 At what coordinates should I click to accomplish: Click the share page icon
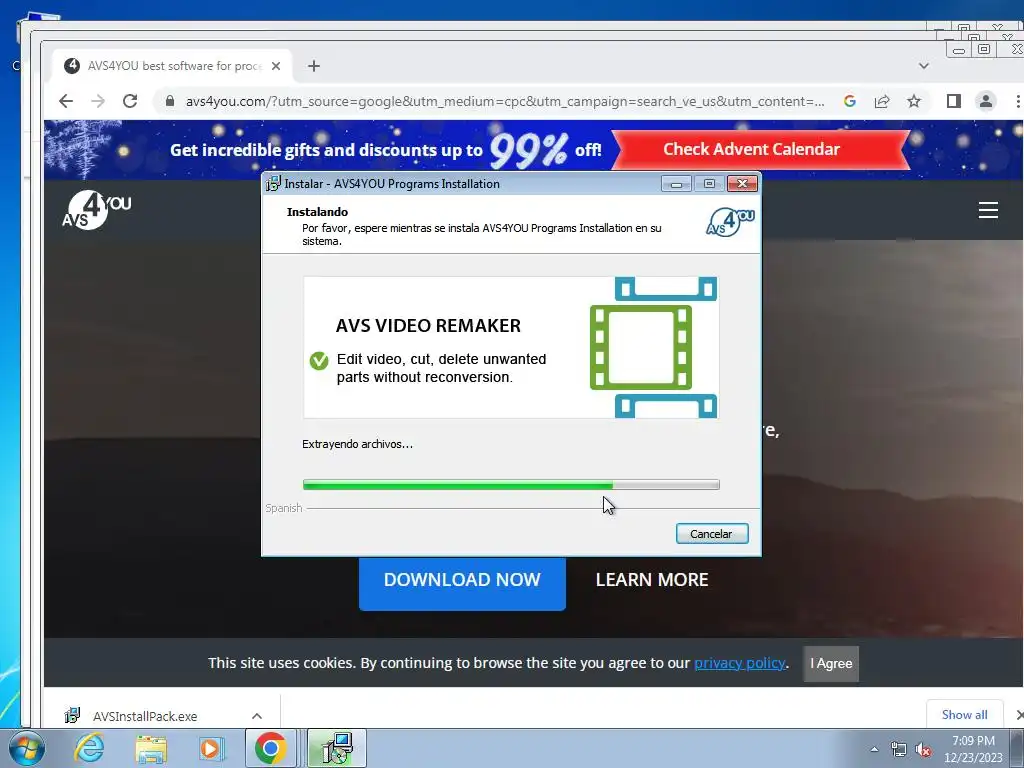pyautogui.click(x=882, y=101)
